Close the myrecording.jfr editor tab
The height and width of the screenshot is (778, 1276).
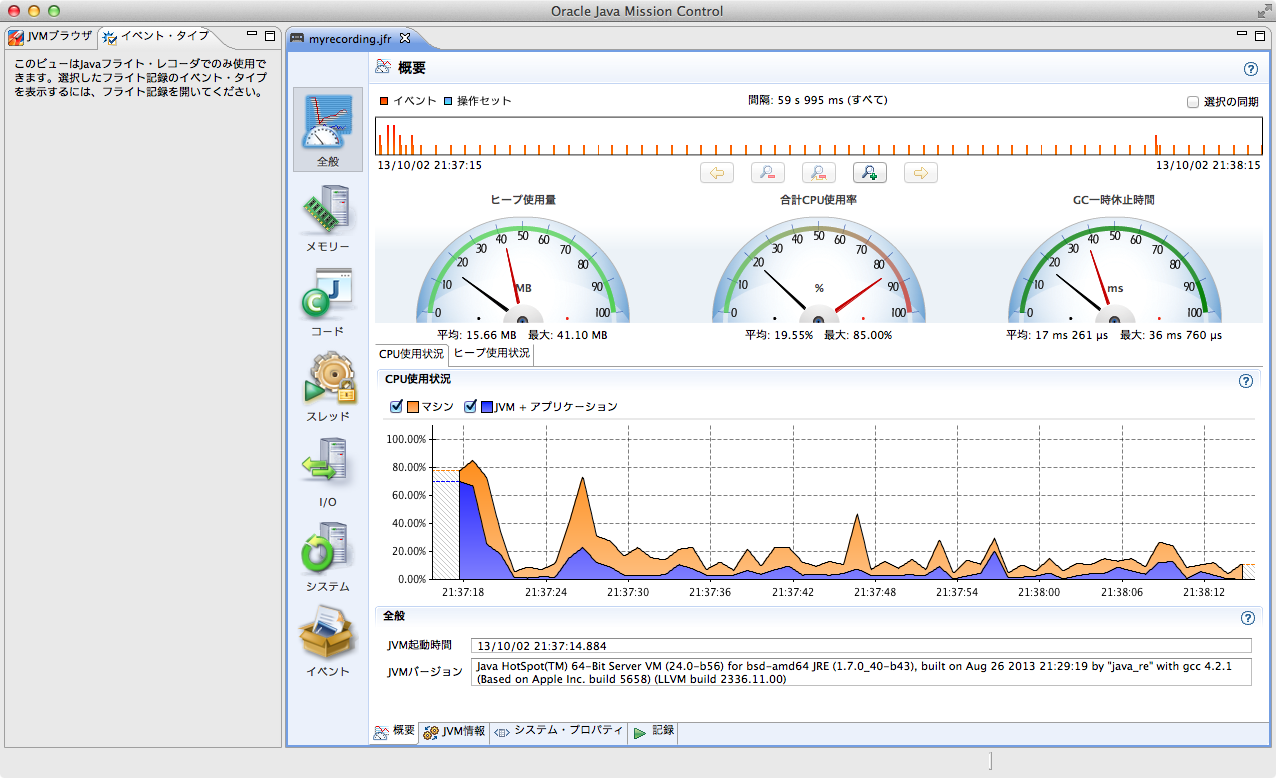[405, 38]
